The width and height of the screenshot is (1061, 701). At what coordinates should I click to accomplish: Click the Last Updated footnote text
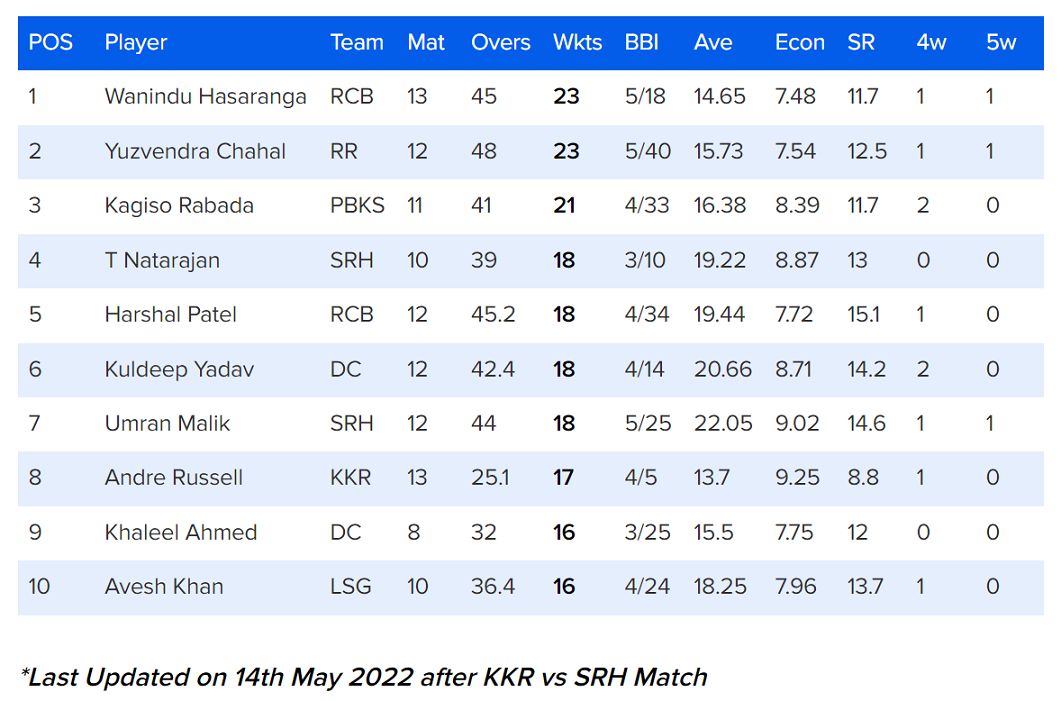pyautogui.click(x=363, y=677)
